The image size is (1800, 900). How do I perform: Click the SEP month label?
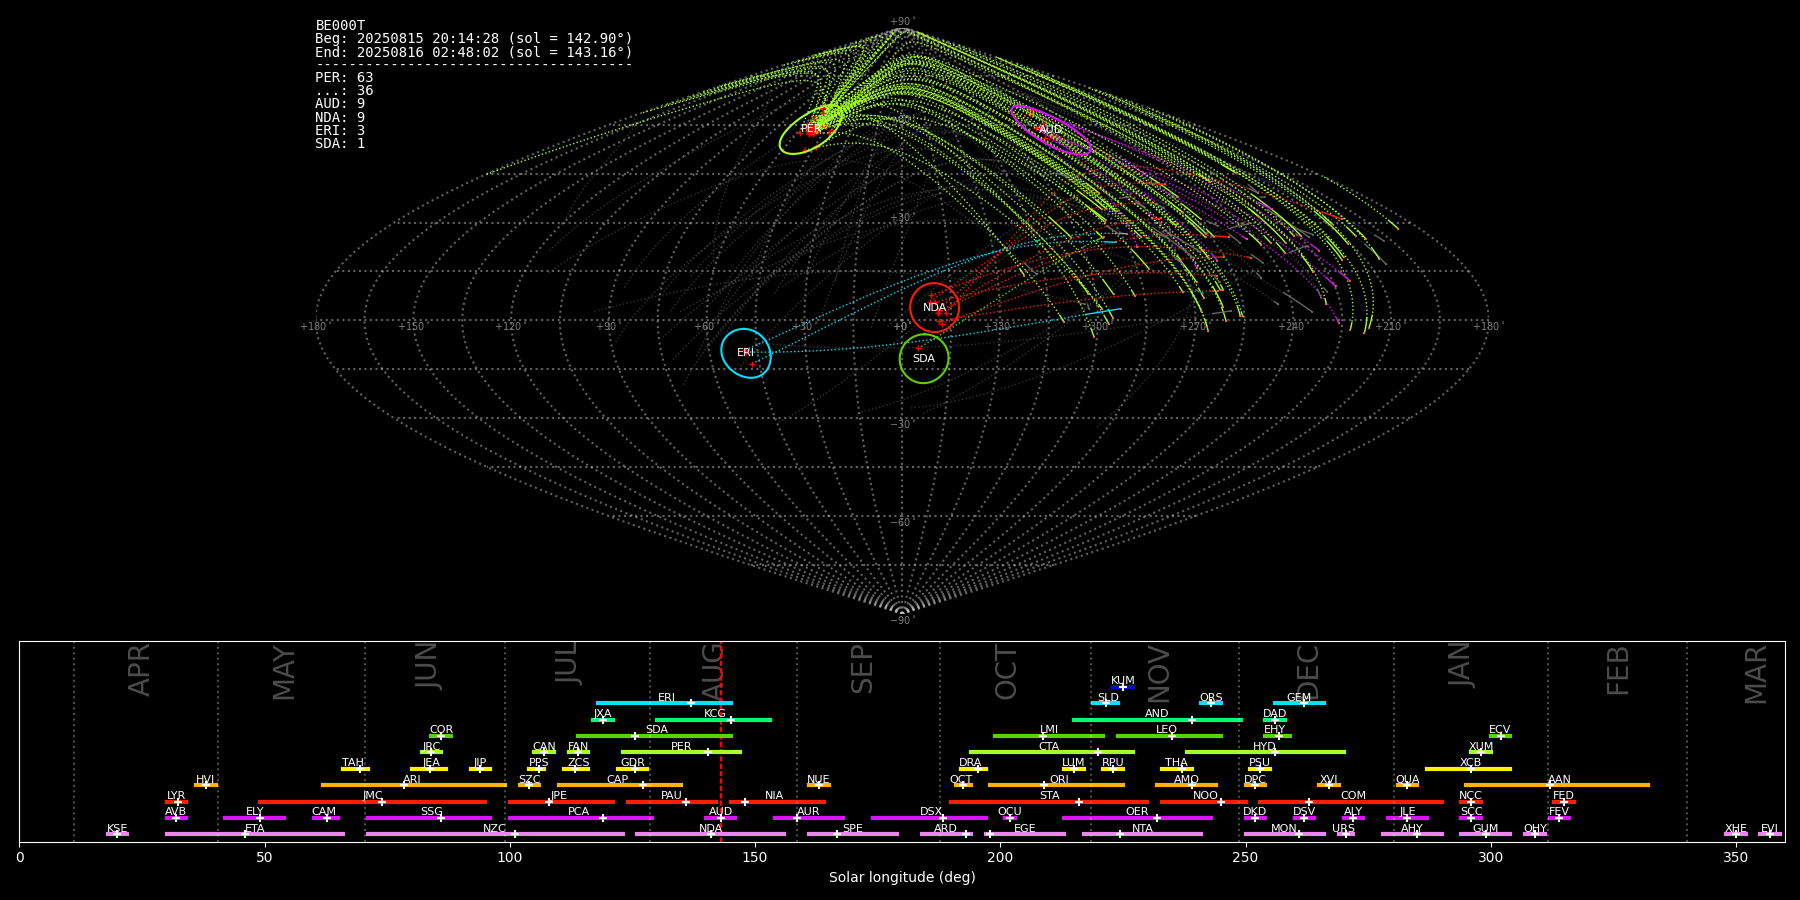862,669
